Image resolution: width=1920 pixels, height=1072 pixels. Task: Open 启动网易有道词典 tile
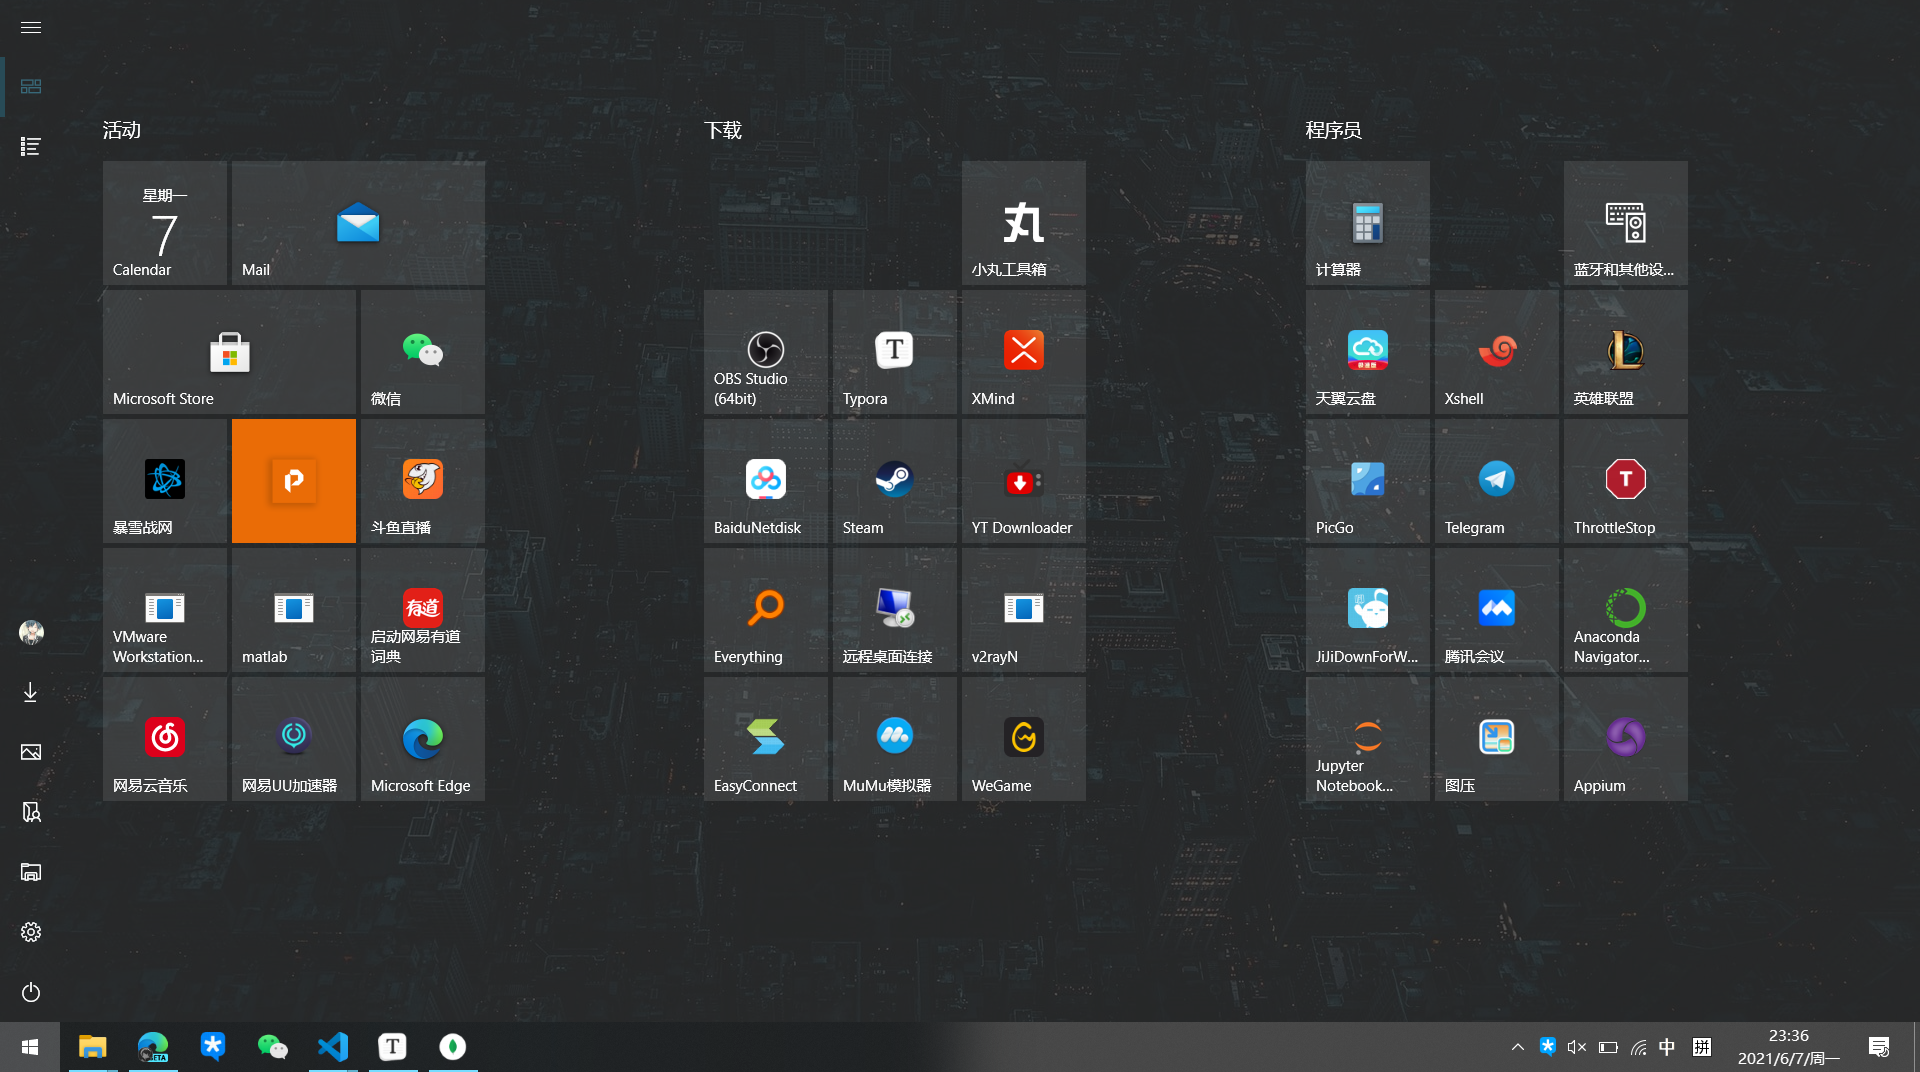click(423, 610)
